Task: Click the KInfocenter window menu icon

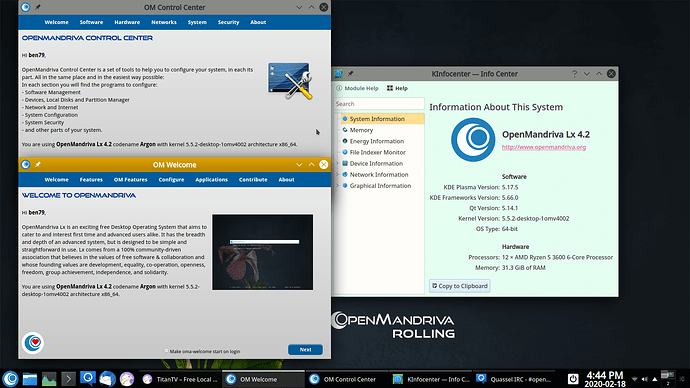Action: coord(338,73)
